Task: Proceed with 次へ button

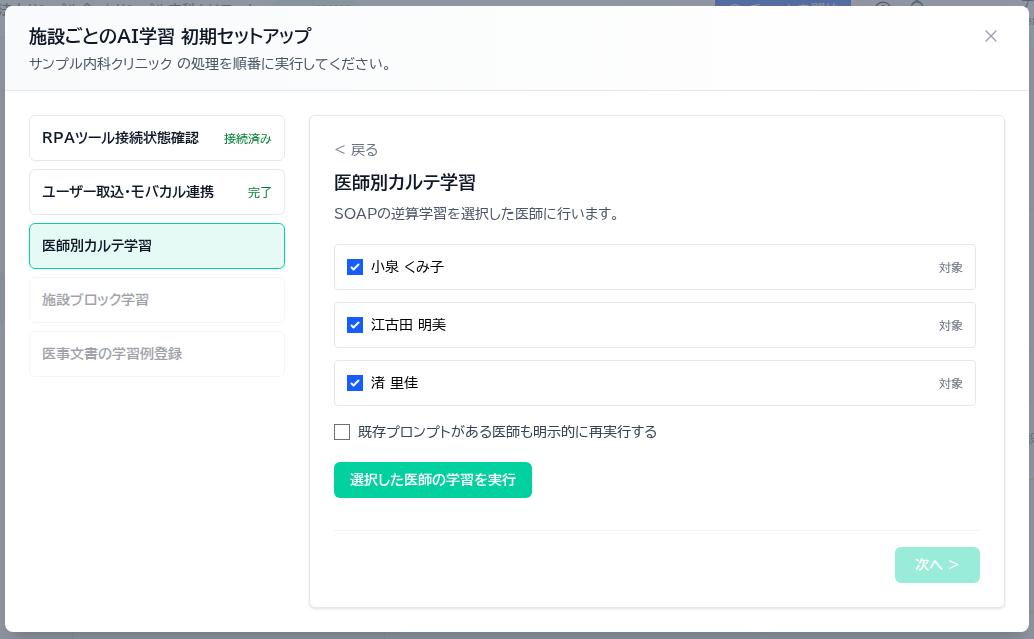Action: point(937,564)
